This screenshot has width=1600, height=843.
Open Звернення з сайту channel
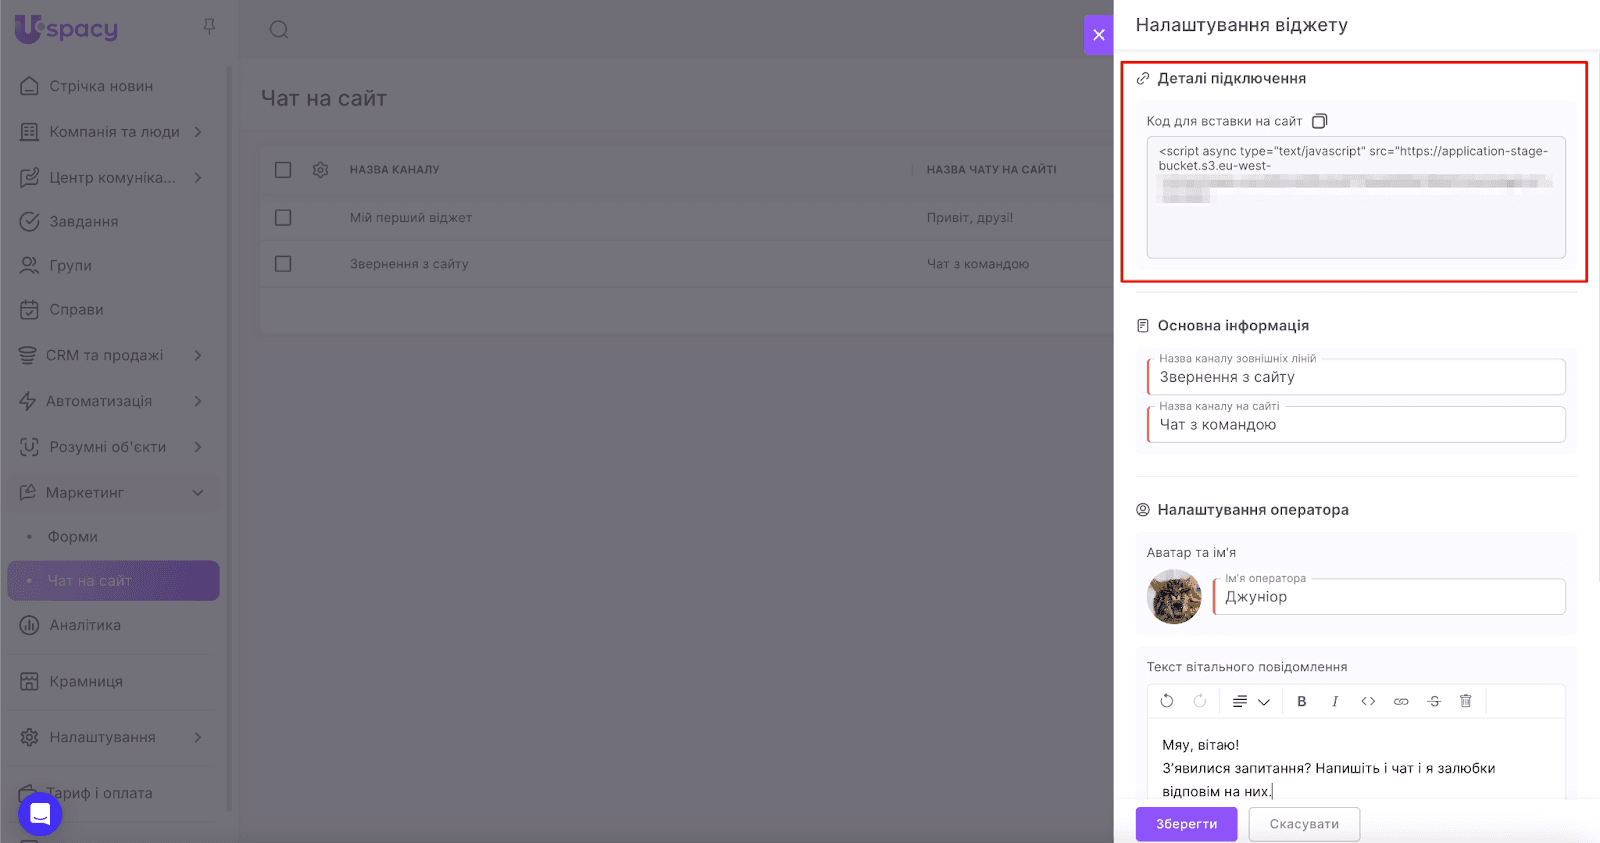409,264
